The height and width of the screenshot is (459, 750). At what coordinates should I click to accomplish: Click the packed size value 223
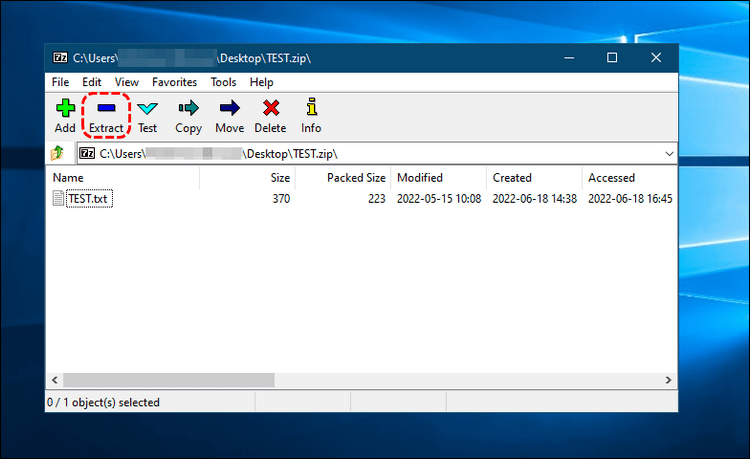[377, 199]
